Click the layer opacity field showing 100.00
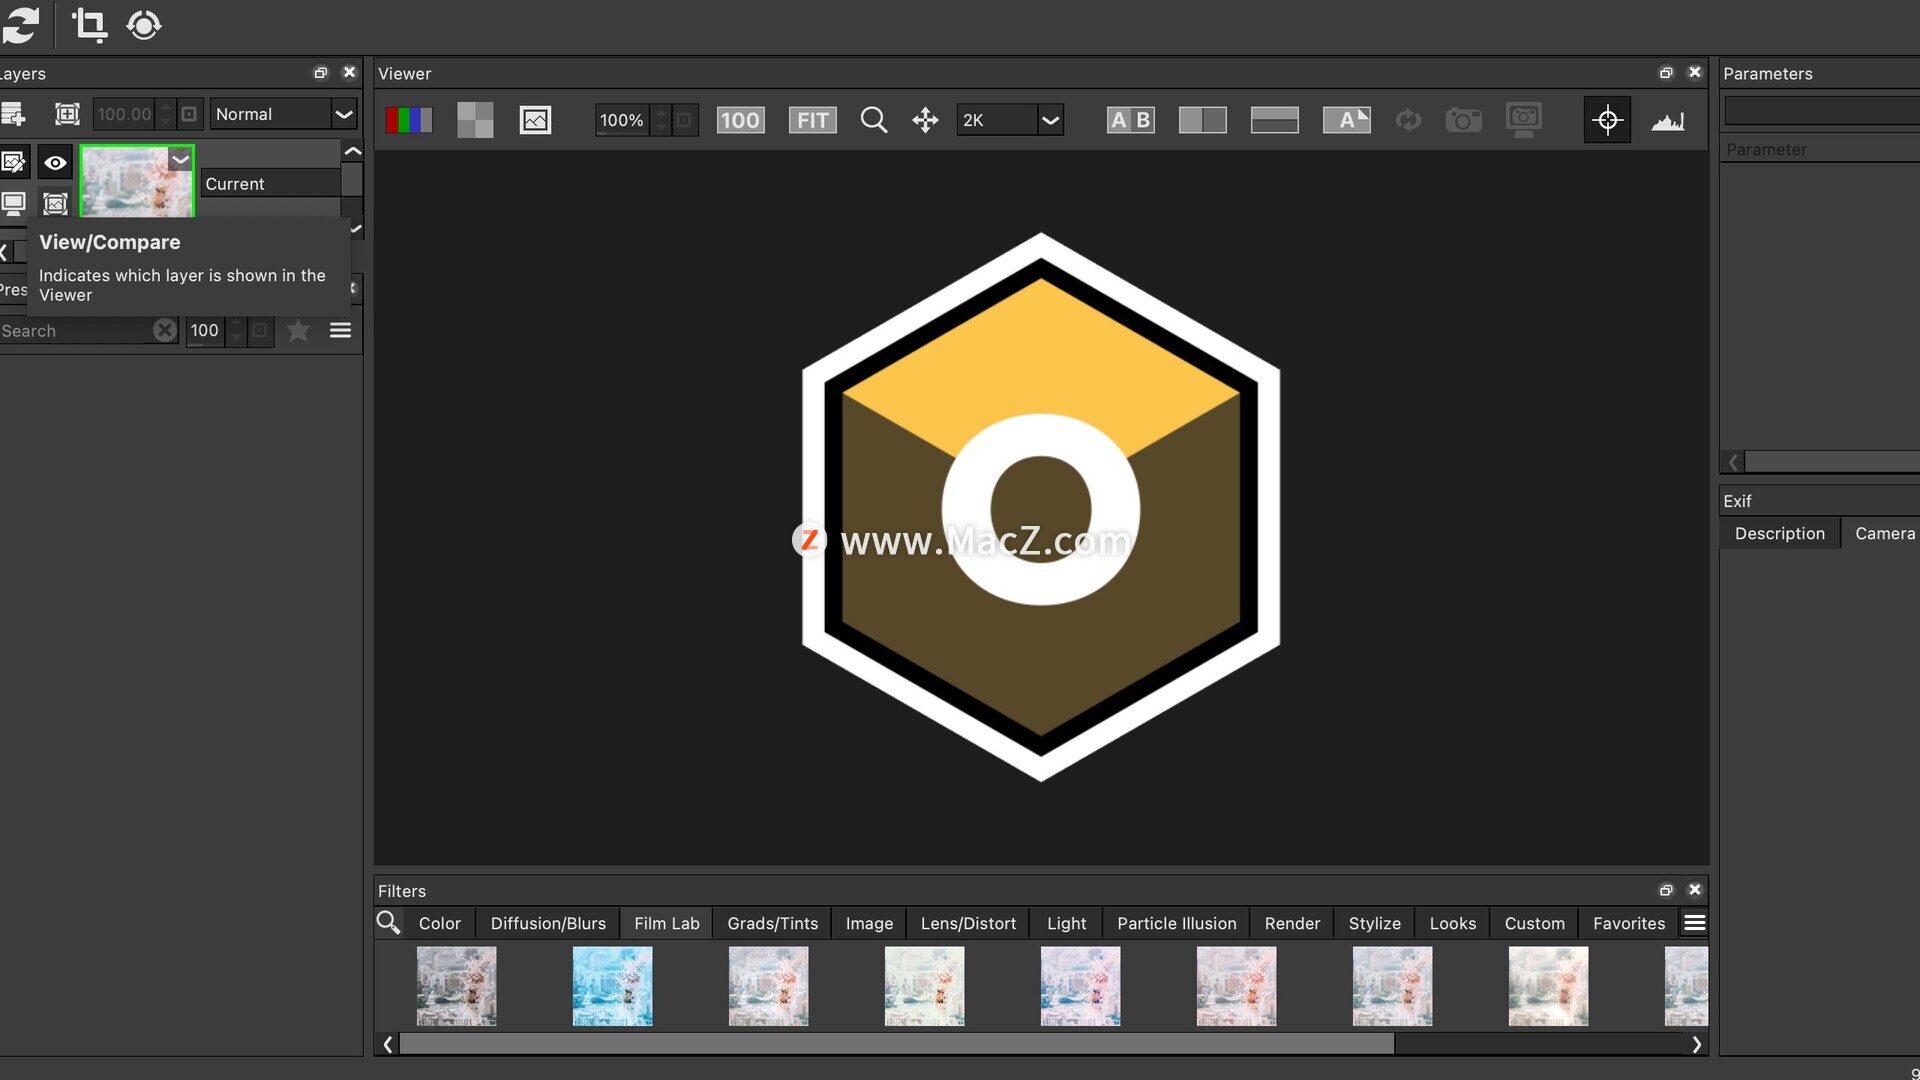Screen dimensions: 1920x1080 (x=124, y=114)
